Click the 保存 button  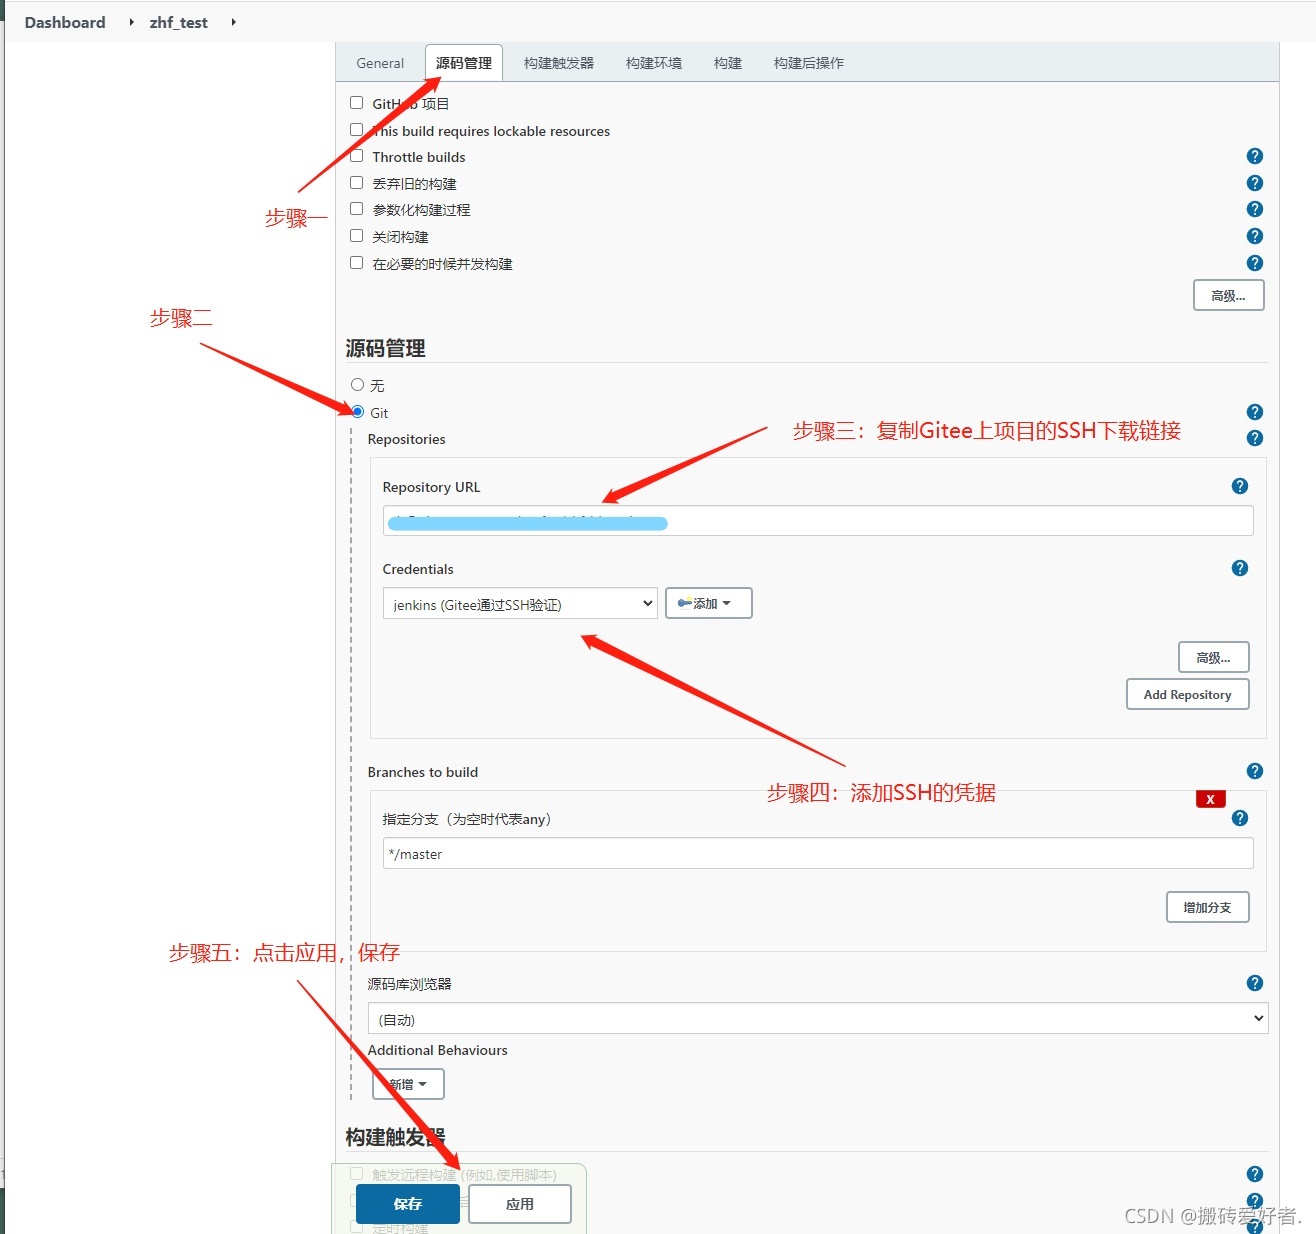[408, 1204]
